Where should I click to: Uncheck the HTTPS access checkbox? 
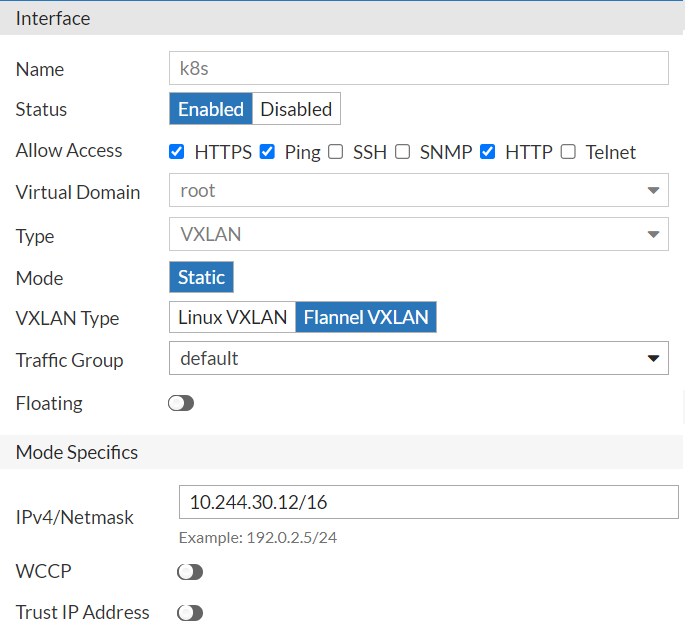(177, 152)
